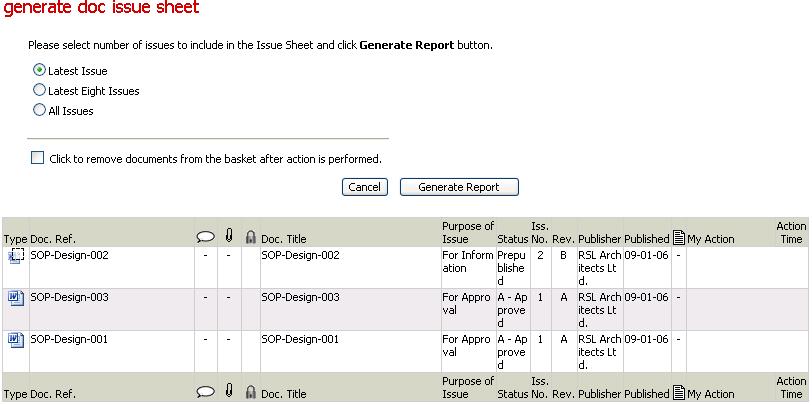Click the SOP-Design-002 document type icon
The width and height of the screenshot is (812, 405).
click(16, 256)
